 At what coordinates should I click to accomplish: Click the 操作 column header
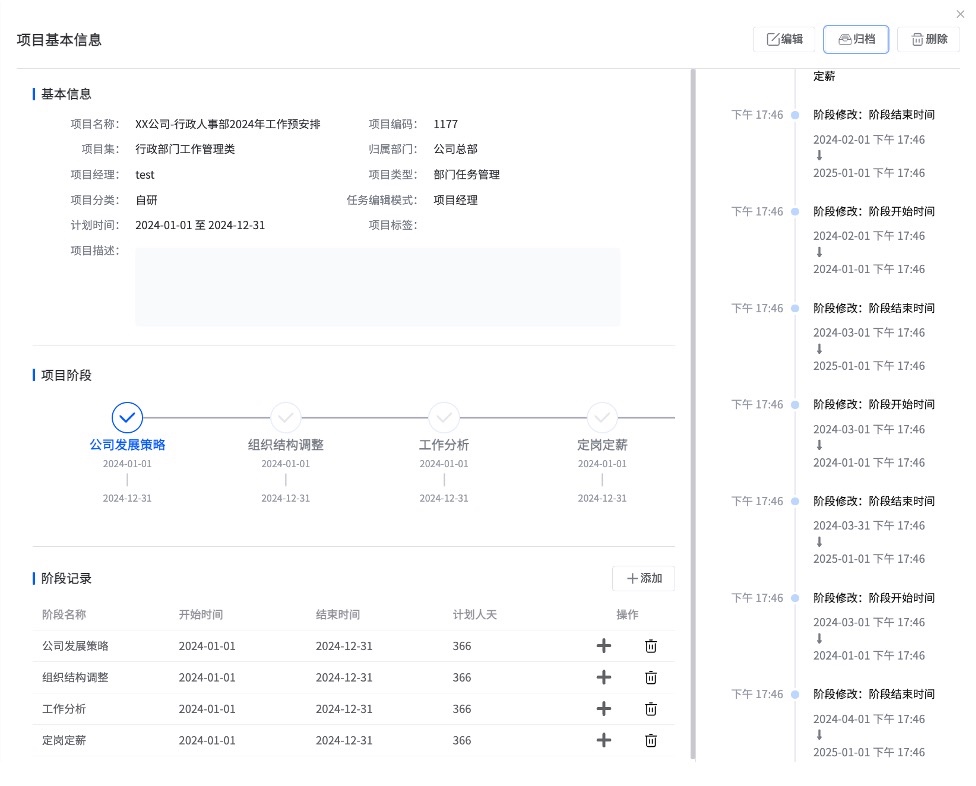[x=627, y=615]
